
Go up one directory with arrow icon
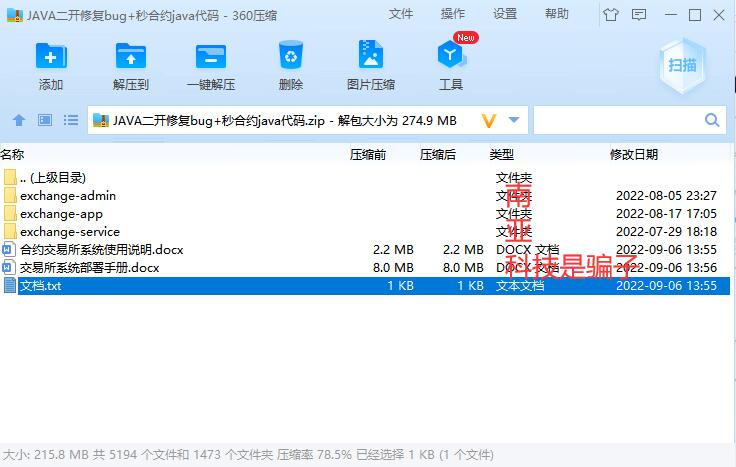pos(18,121)
